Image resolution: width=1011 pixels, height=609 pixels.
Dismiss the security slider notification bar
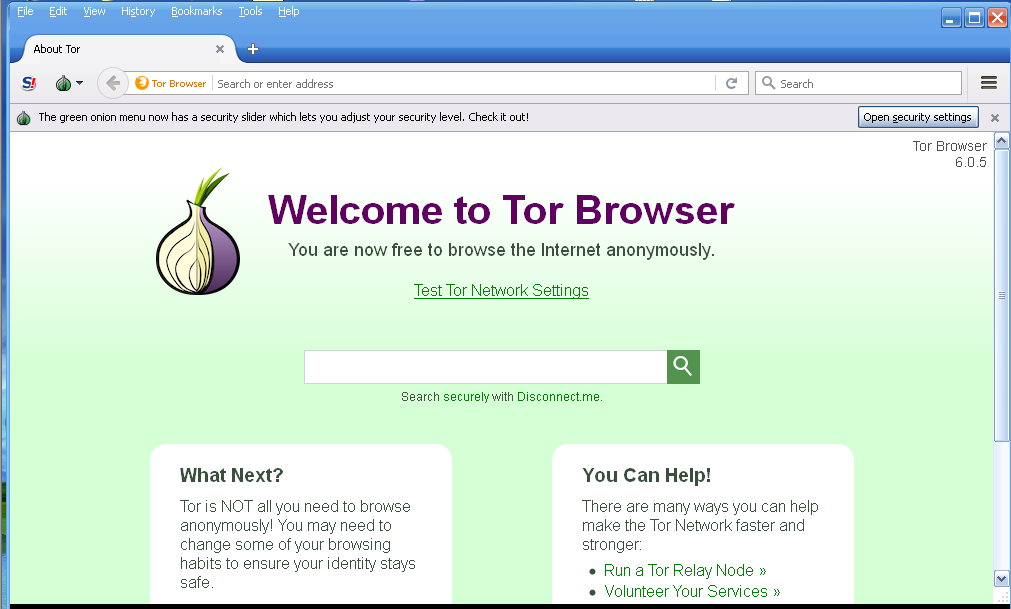pos(995,118)
